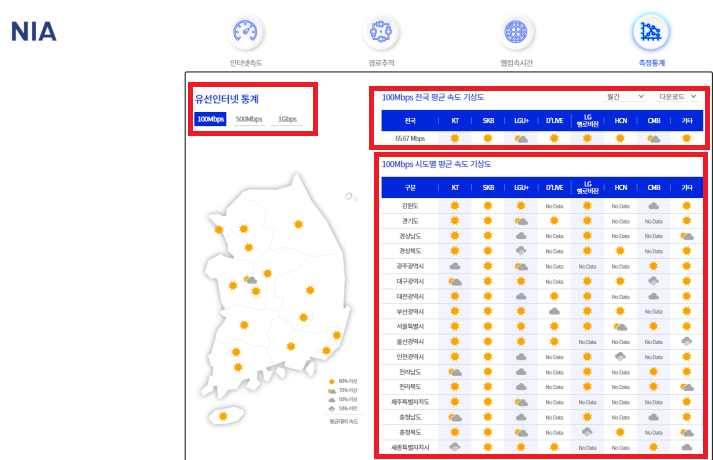Click the KT header in the 시도별 table
713x460 pixels.
[x=455, y=187]
